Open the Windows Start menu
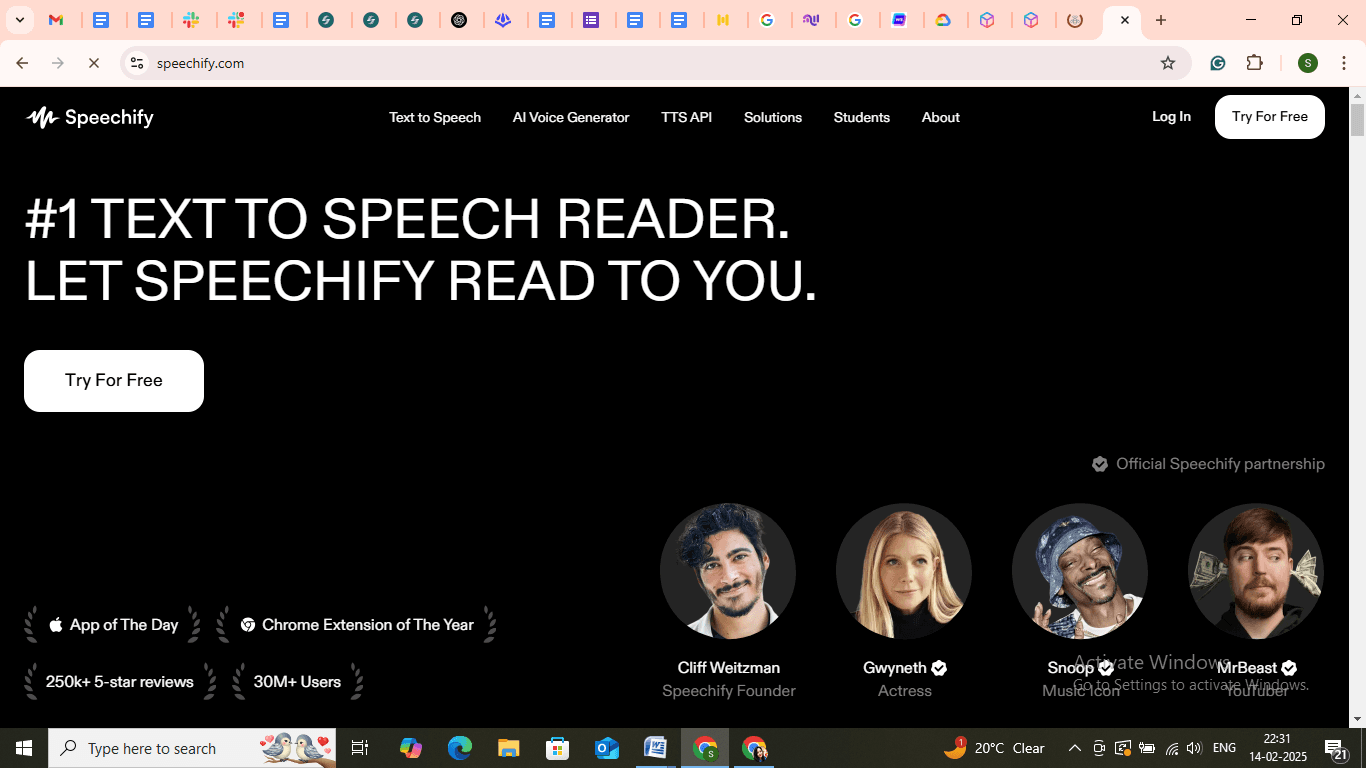1366x768 pixels. click(24, 748)
